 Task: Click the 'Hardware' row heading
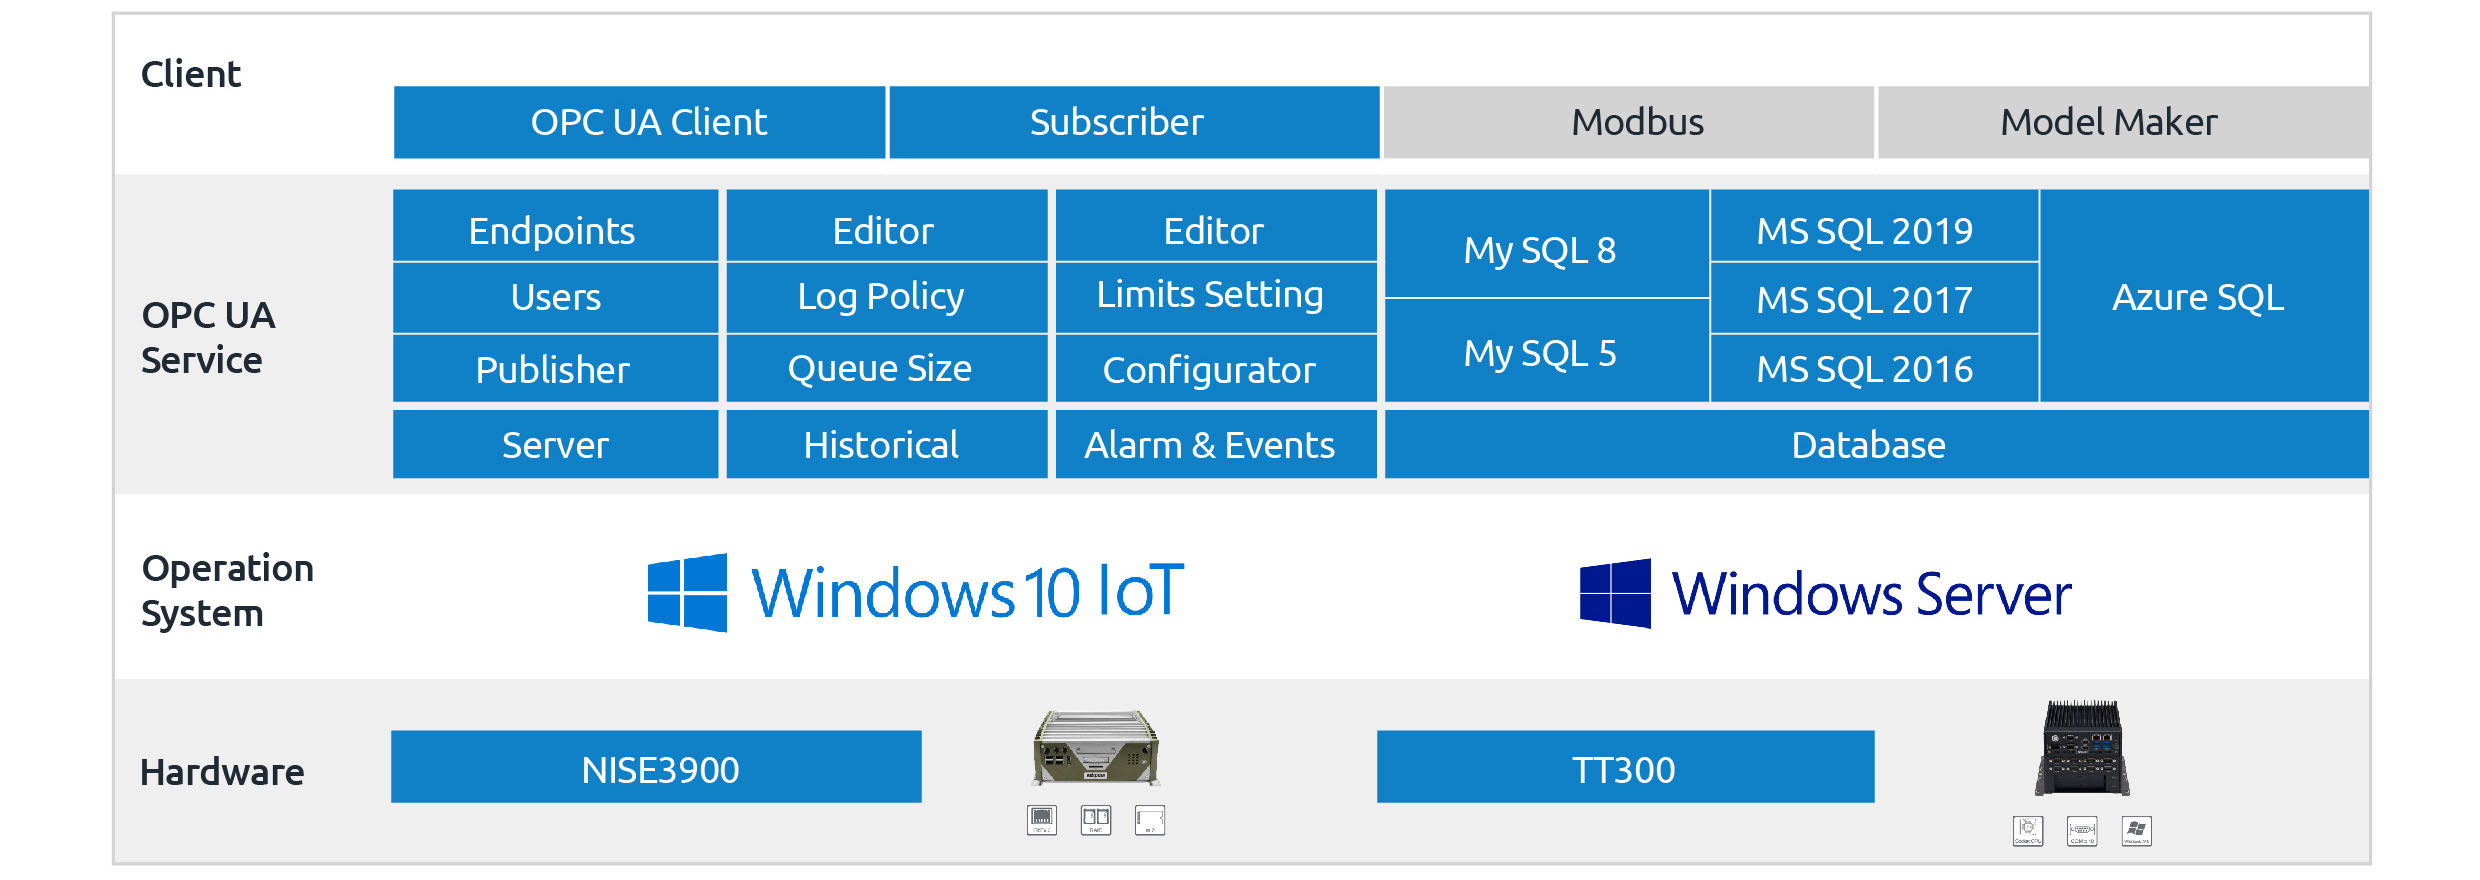click(x=222, y=772)
